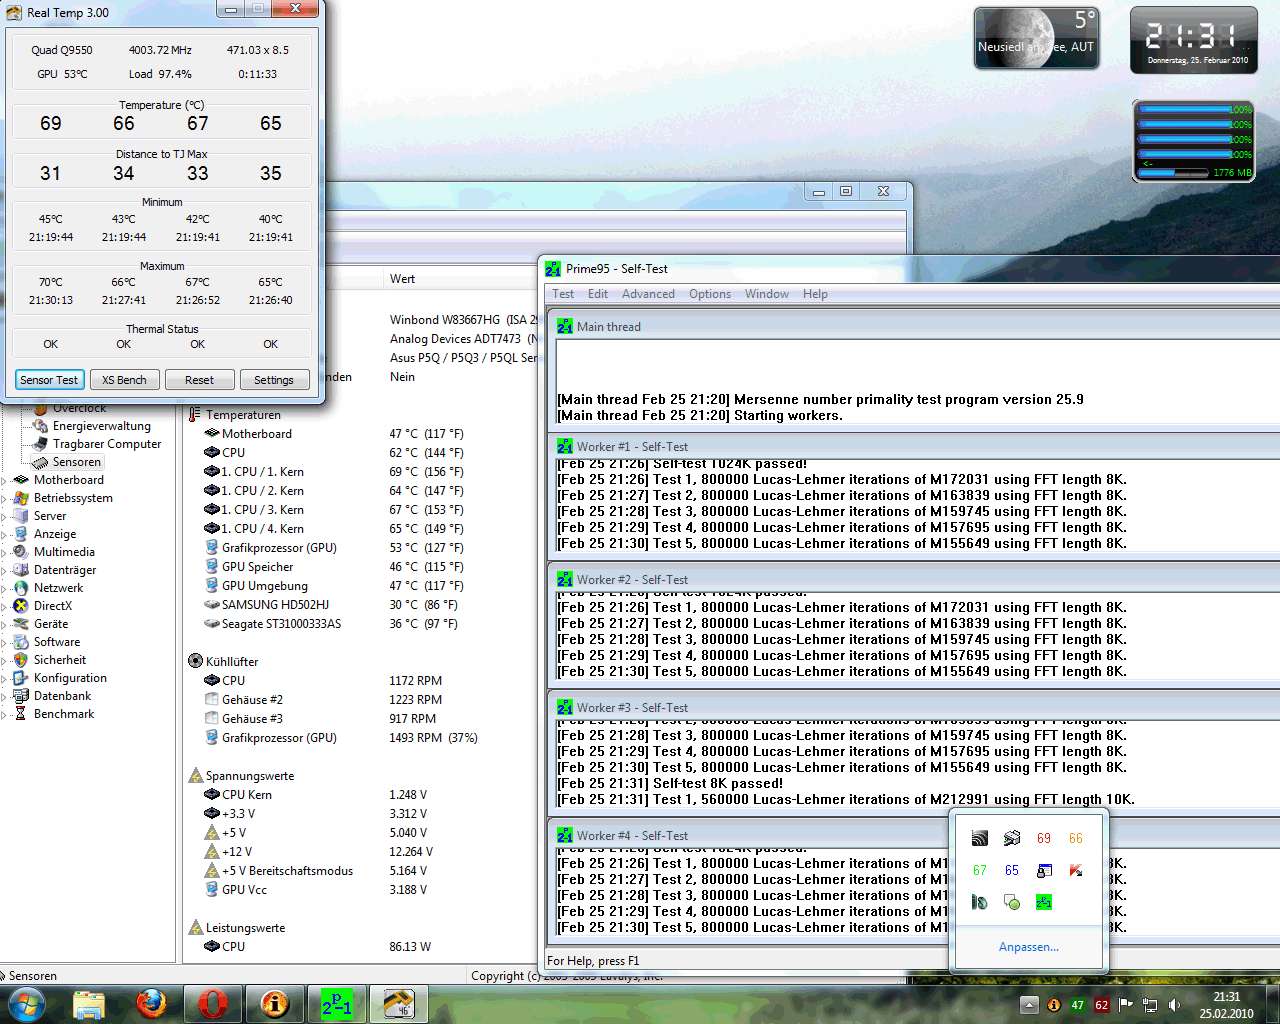Image resolution: width=1280 pixels, height=1024 pixels.
Task: Select Sensoren in the Everest tree
Action: (77, 462)
